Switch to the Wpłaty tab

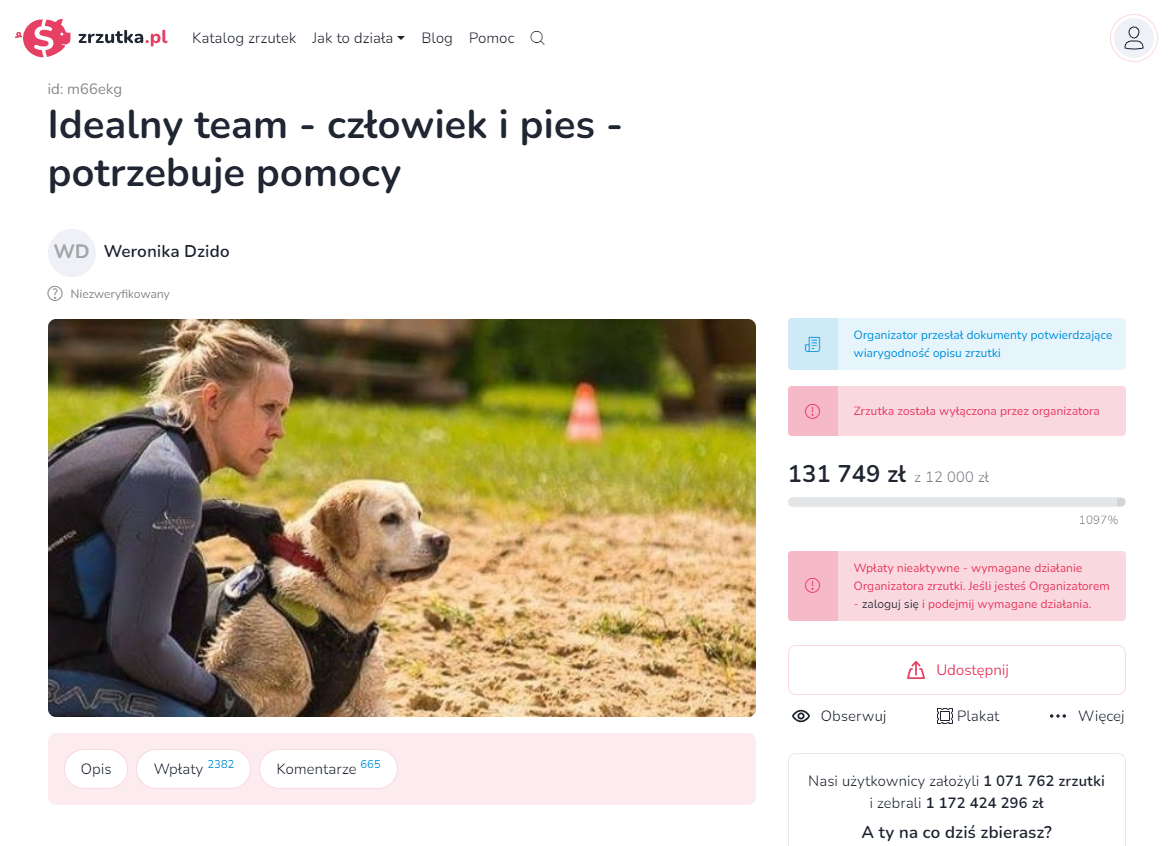193,769
